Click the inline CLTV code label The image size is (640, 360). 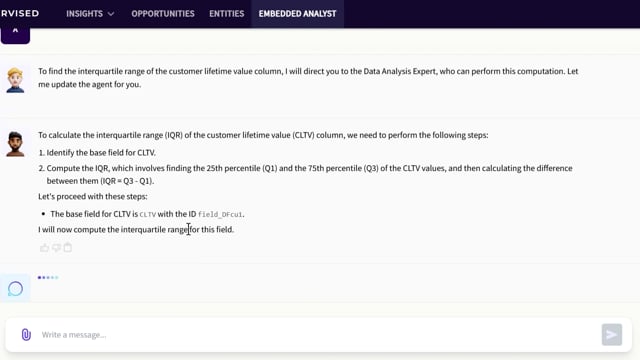point(148,214)
